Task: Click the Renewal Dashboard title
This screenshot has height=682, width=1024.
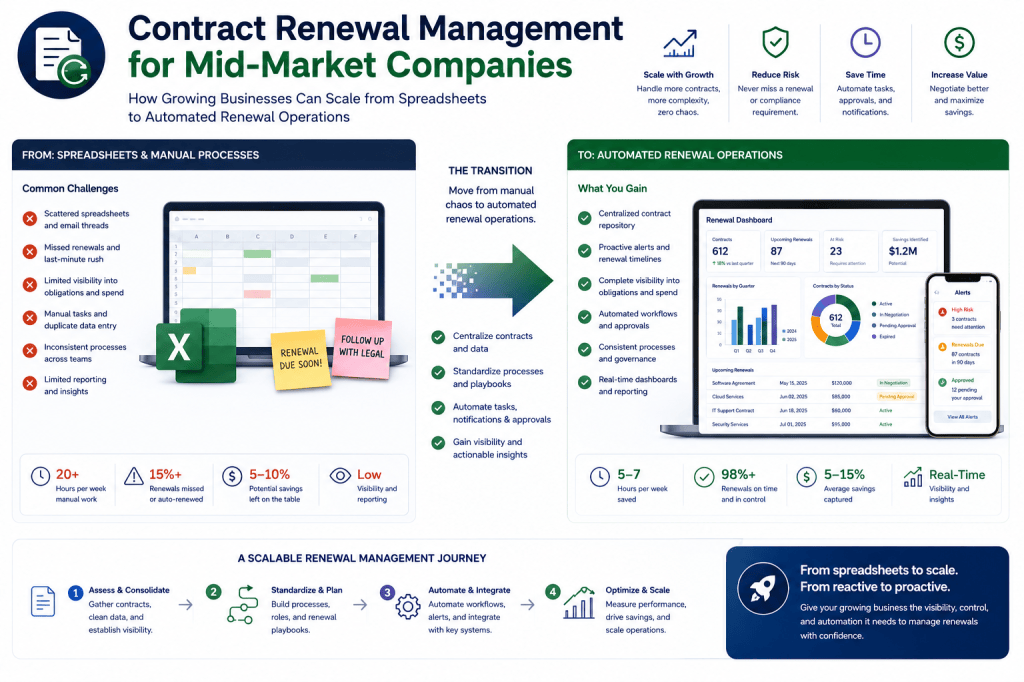Action: 739,220
